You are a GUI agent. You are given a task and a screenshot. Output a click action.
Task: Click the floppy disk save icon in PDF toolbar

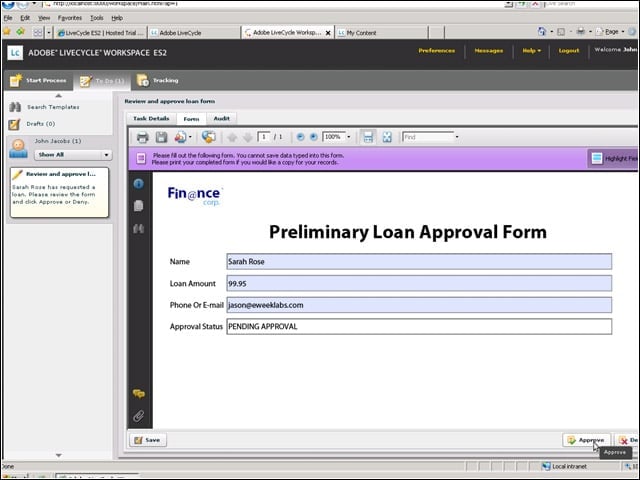click(x=161, y=137)
